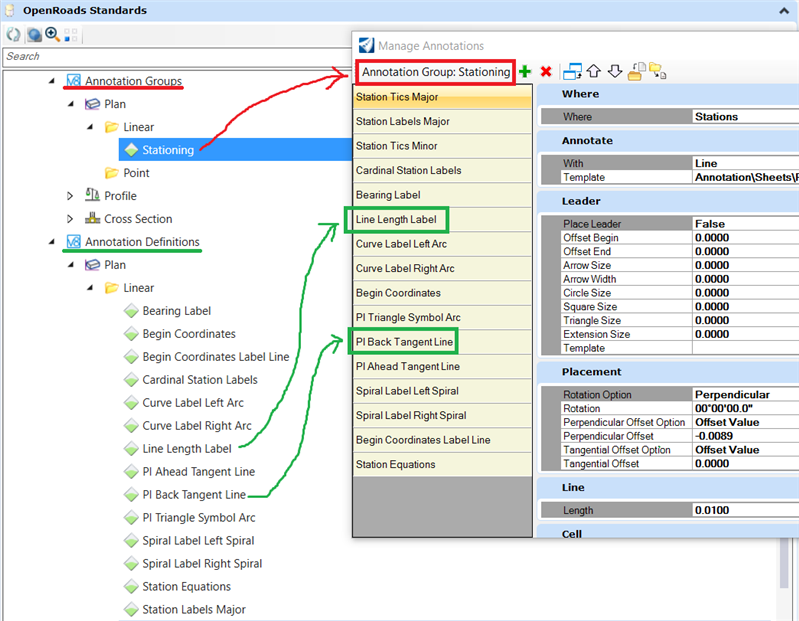Collapse the Annotation Definitions tree node
The height and width of the screenshot is (621, 799).
pos(51,242)
